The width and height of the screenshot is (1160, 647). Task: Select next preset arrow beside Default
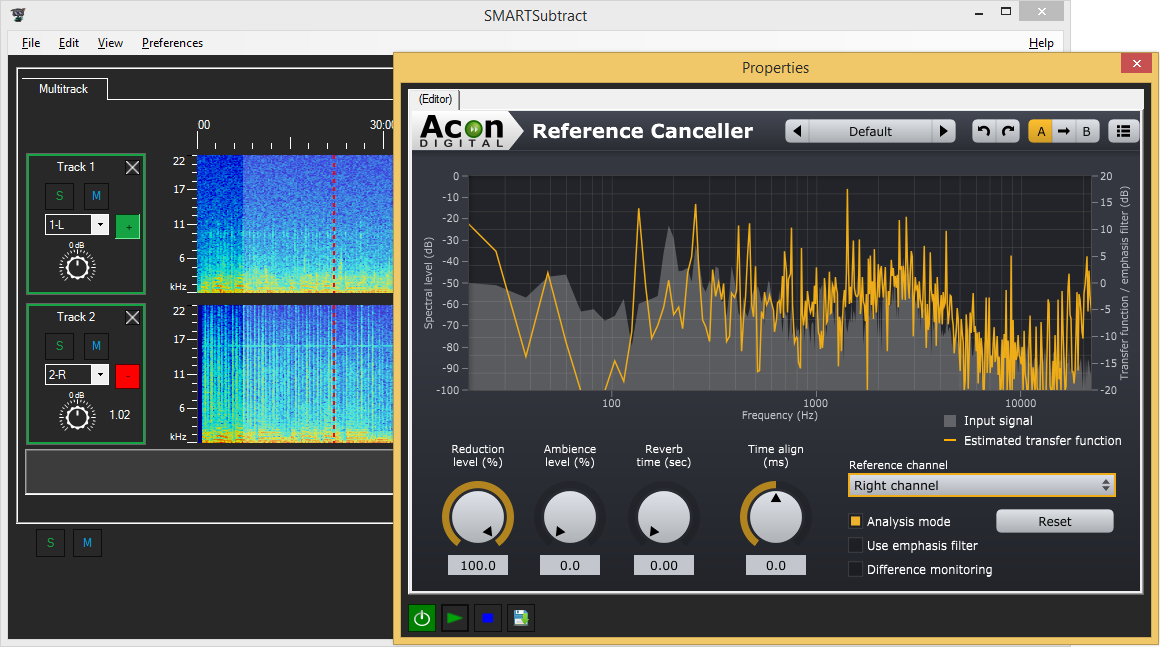(x=943, y=132)
